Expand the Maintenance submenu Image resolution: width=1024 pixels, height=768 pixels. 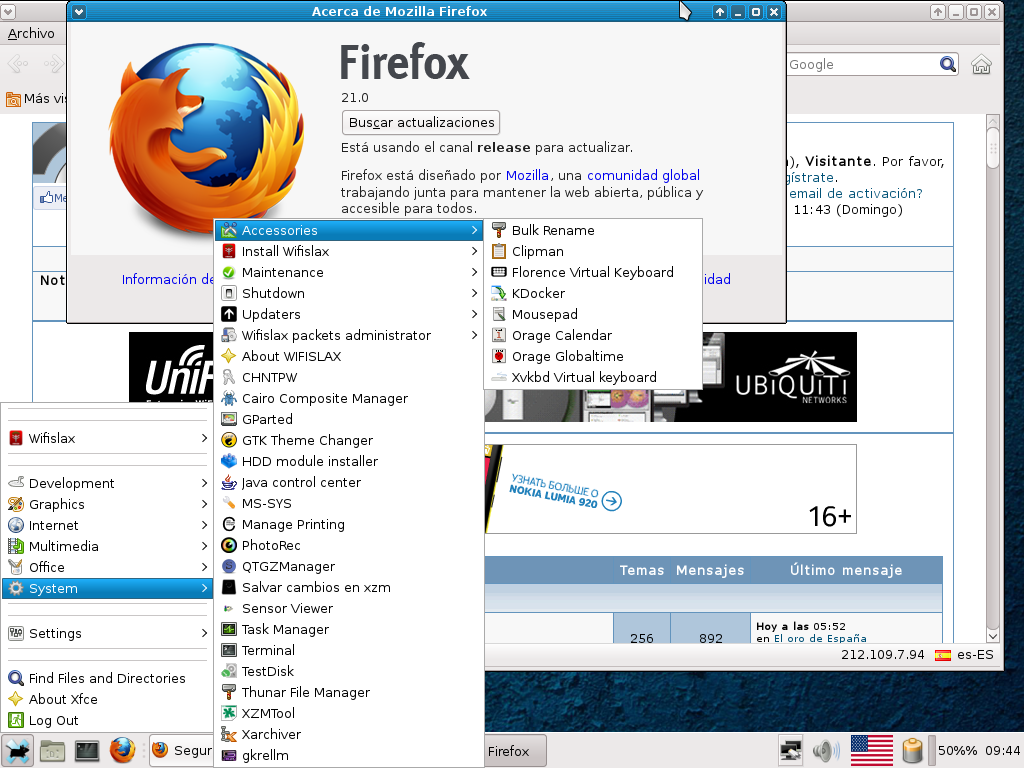[x=349, y=272]
